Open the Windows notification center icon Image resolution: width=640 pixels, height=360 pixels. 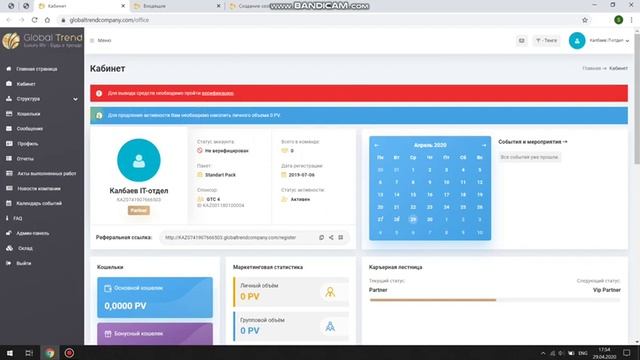click(x=627, y=353)
